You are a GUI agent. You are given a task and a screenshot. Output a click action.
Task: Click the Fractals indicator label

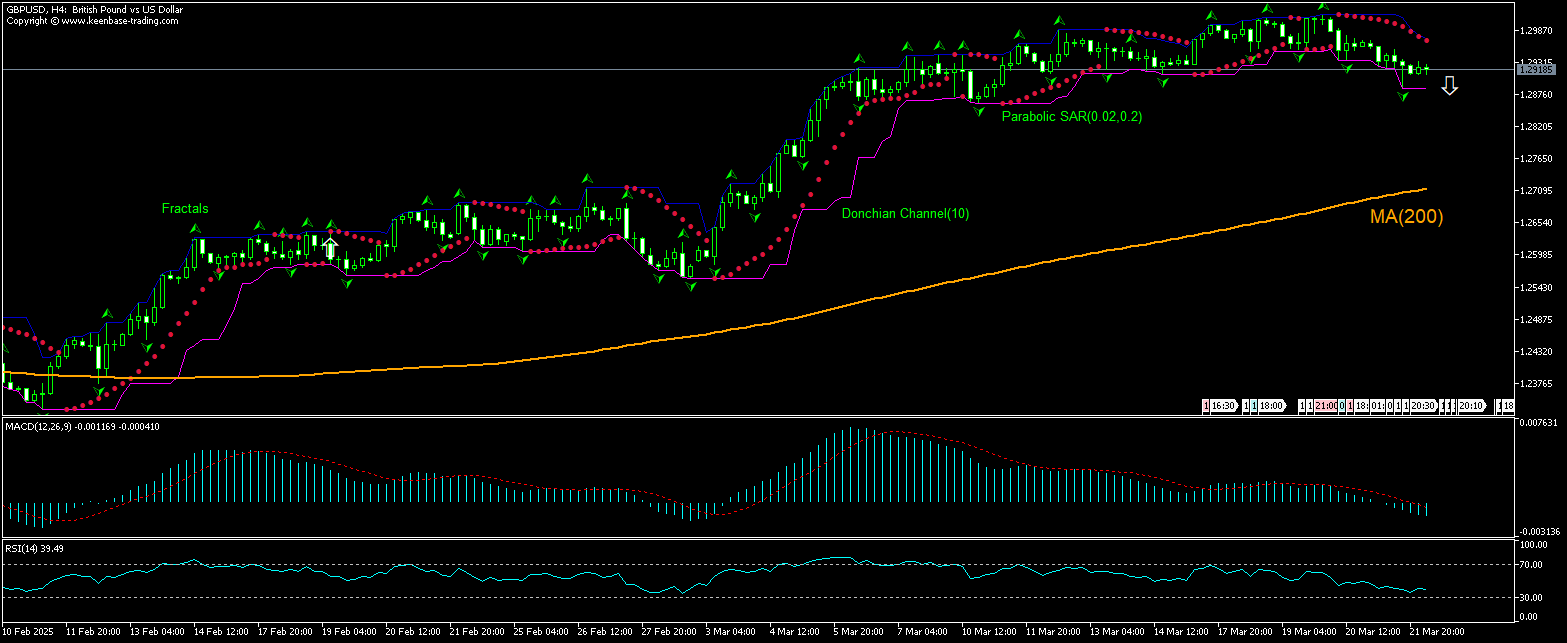point(185,209)
